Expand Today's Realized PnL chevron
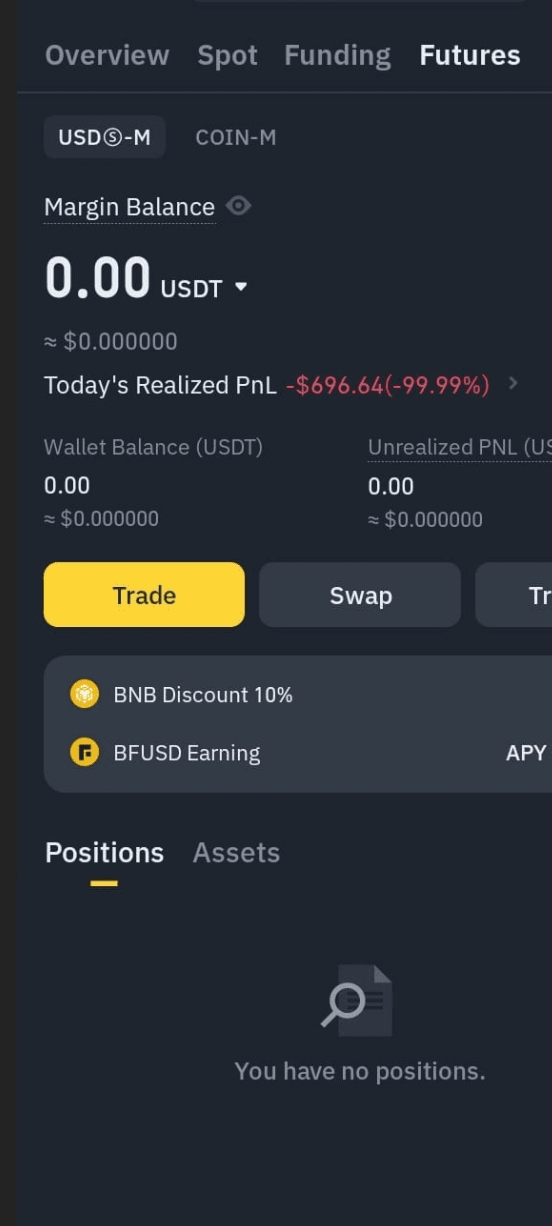 (x=513, y=383)
